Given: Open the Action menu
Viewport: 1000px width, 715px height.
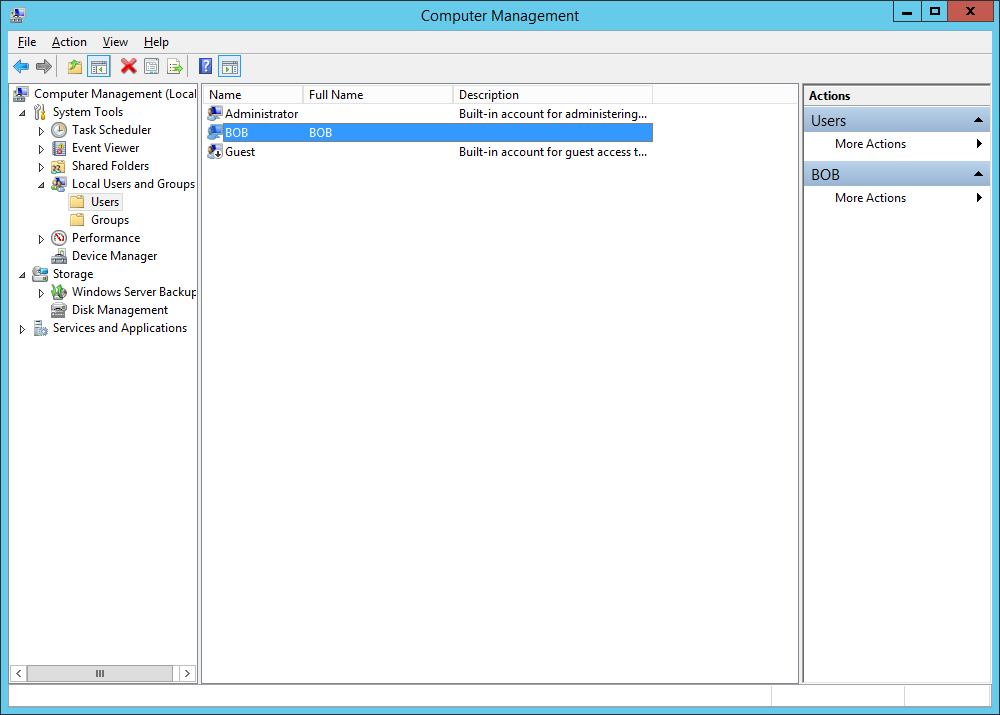Looking at the screenshot, I should 69,42.
